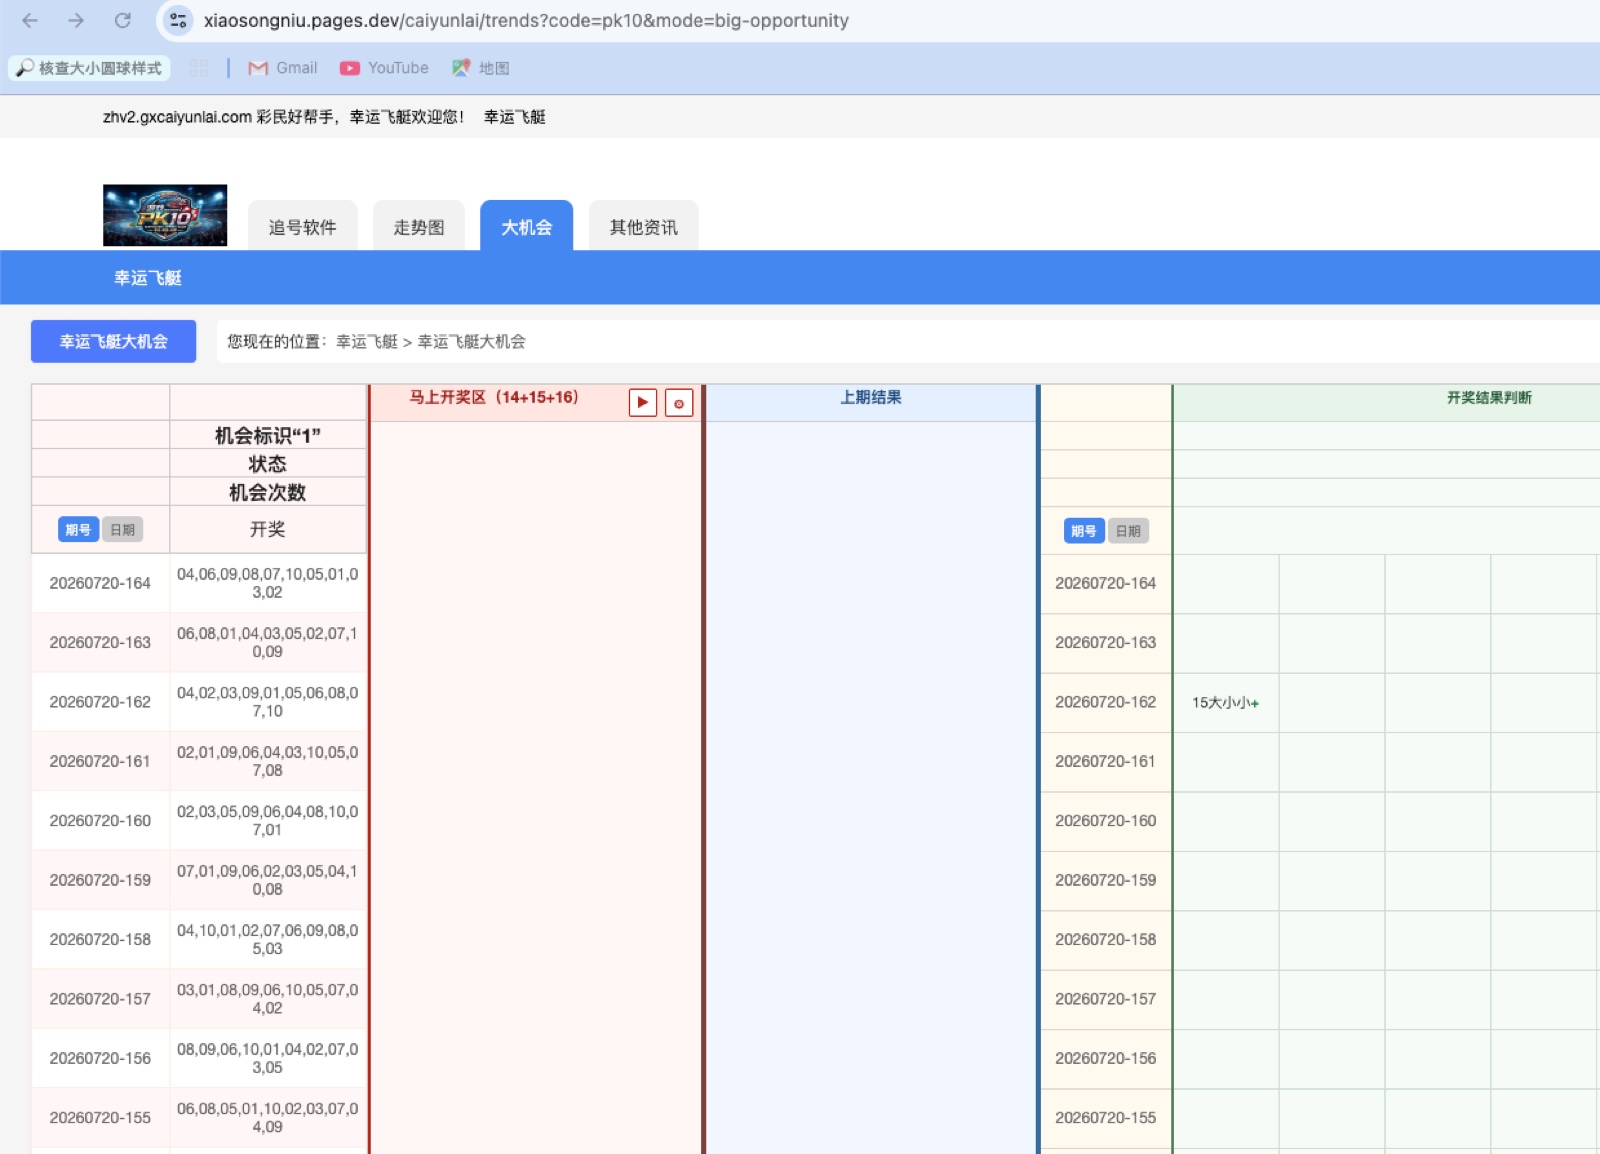Open the YouTube bookmark
This screenshot has width=1600, height=1154.
pos(384,68)
